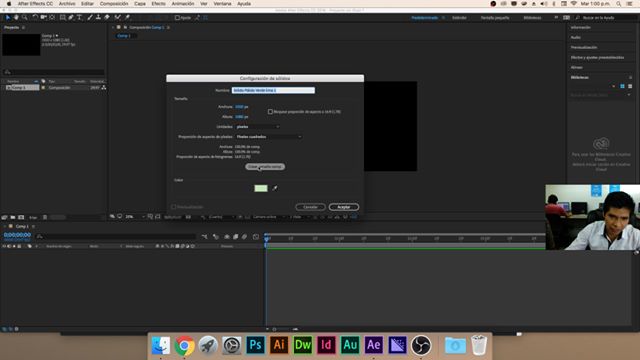
Task: Open the Píxeles cuadrados aspect dropdown
Action: [x=269, y=137]
